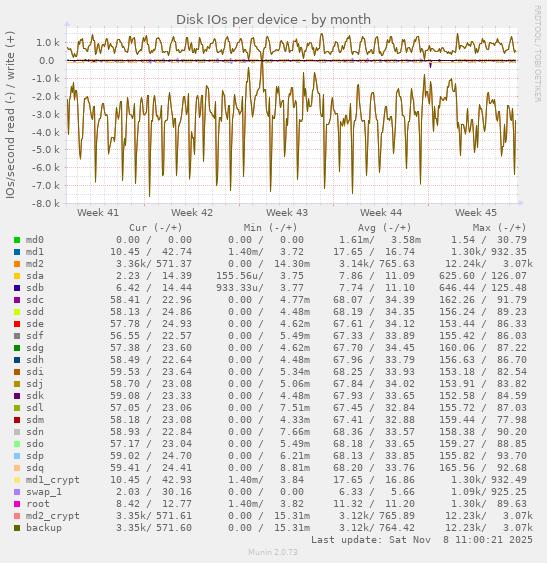Viewport: 547px width, 563px height.
Task: Click the sdk legend label
Action: coord(34,396)
